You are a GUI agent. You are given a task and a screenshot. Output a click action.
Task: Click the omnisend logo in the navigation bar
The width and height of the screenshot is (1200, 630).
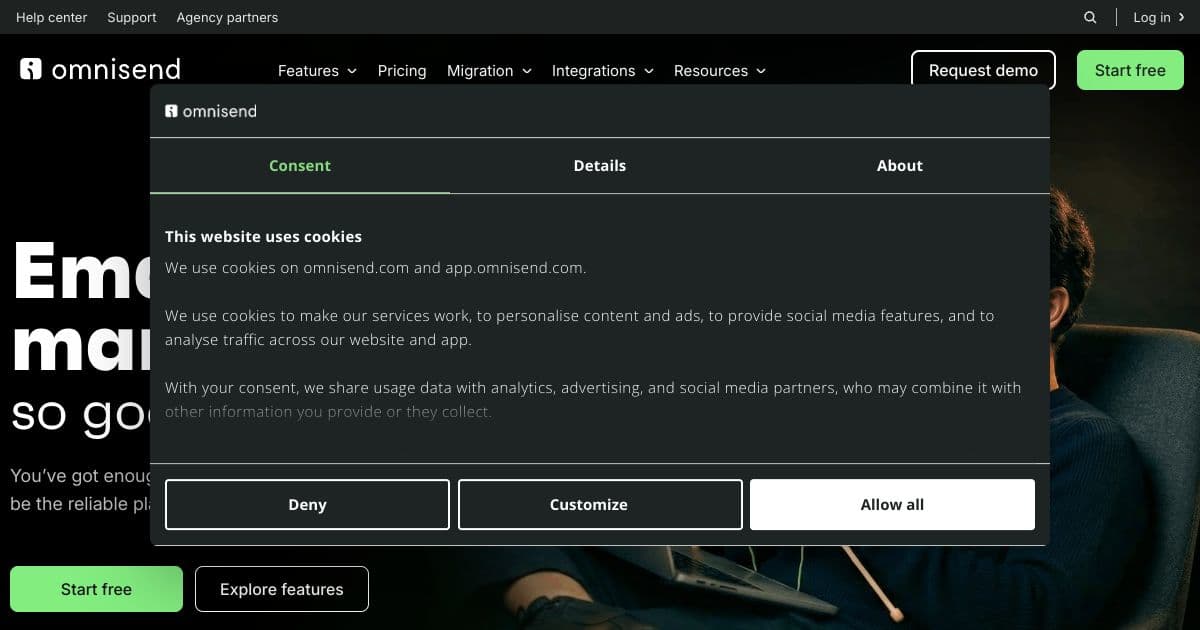click(98, 69)
